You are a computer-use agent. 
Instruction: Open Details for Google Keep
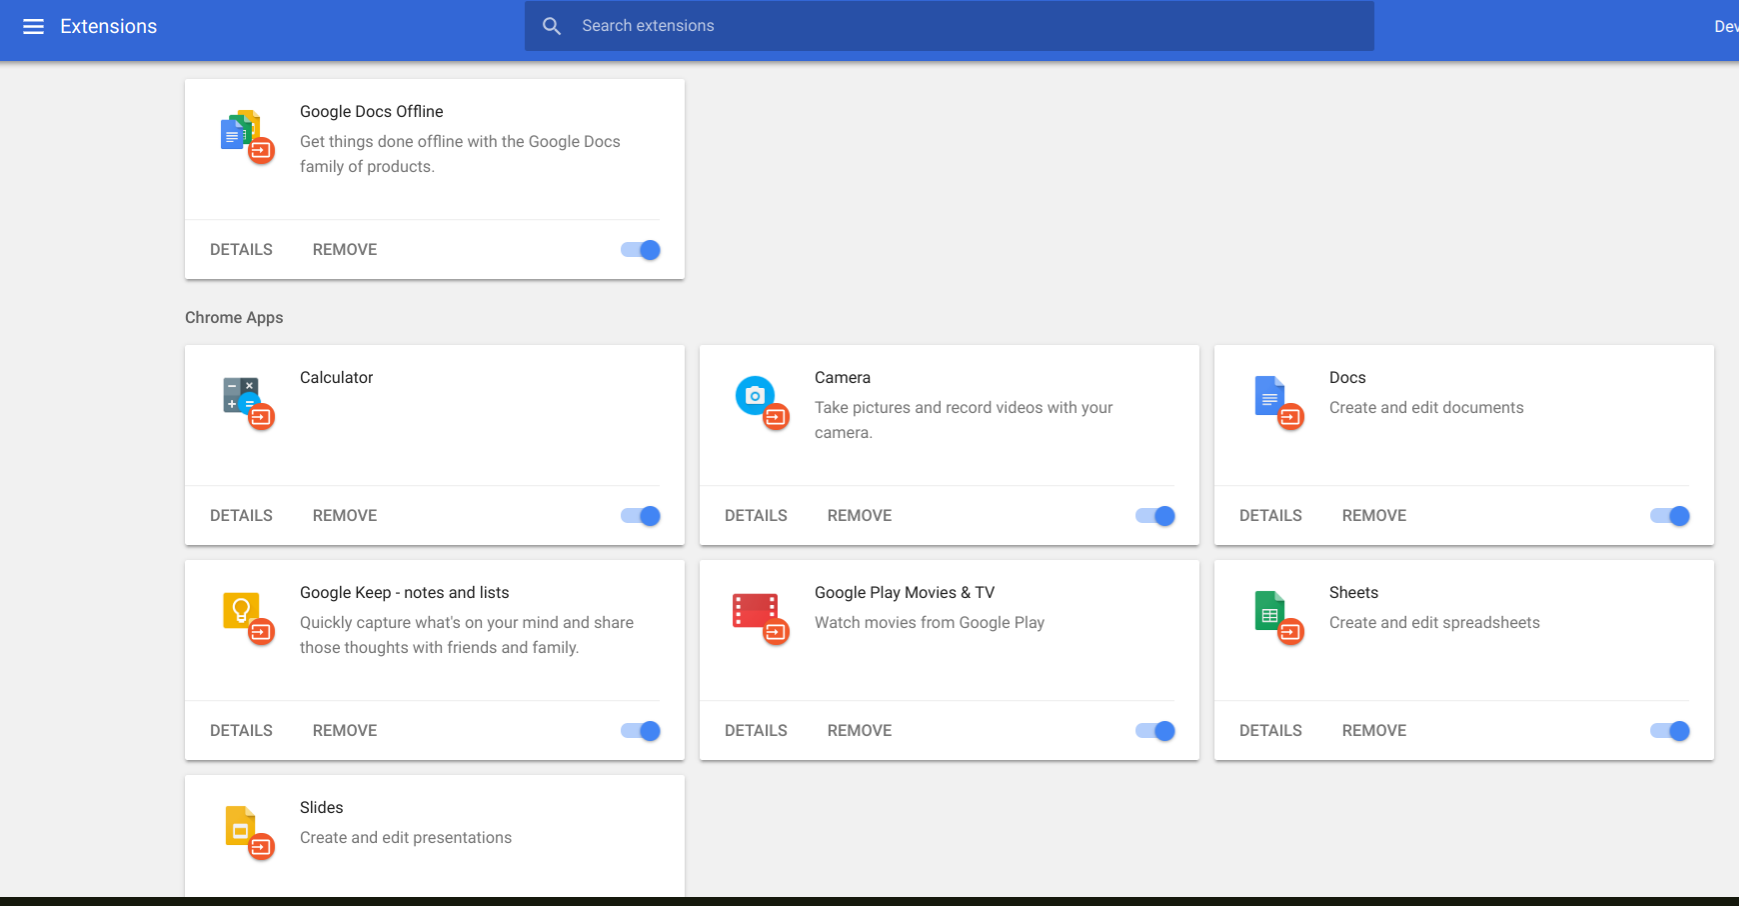(241, 731)
